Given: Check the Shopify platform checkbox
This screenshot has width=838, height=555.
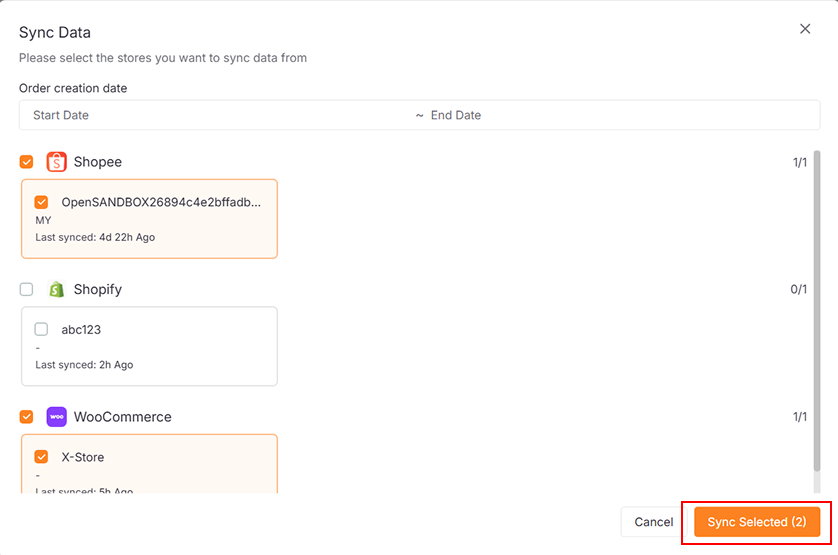Looking at the screenshot, I should coord(27,290).
